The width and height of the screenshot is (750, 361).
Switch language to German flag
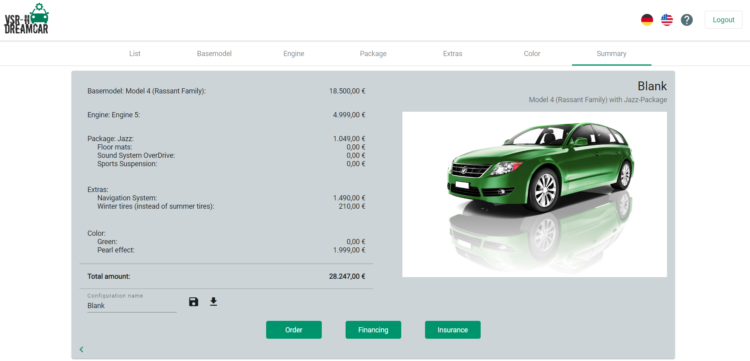647,20
